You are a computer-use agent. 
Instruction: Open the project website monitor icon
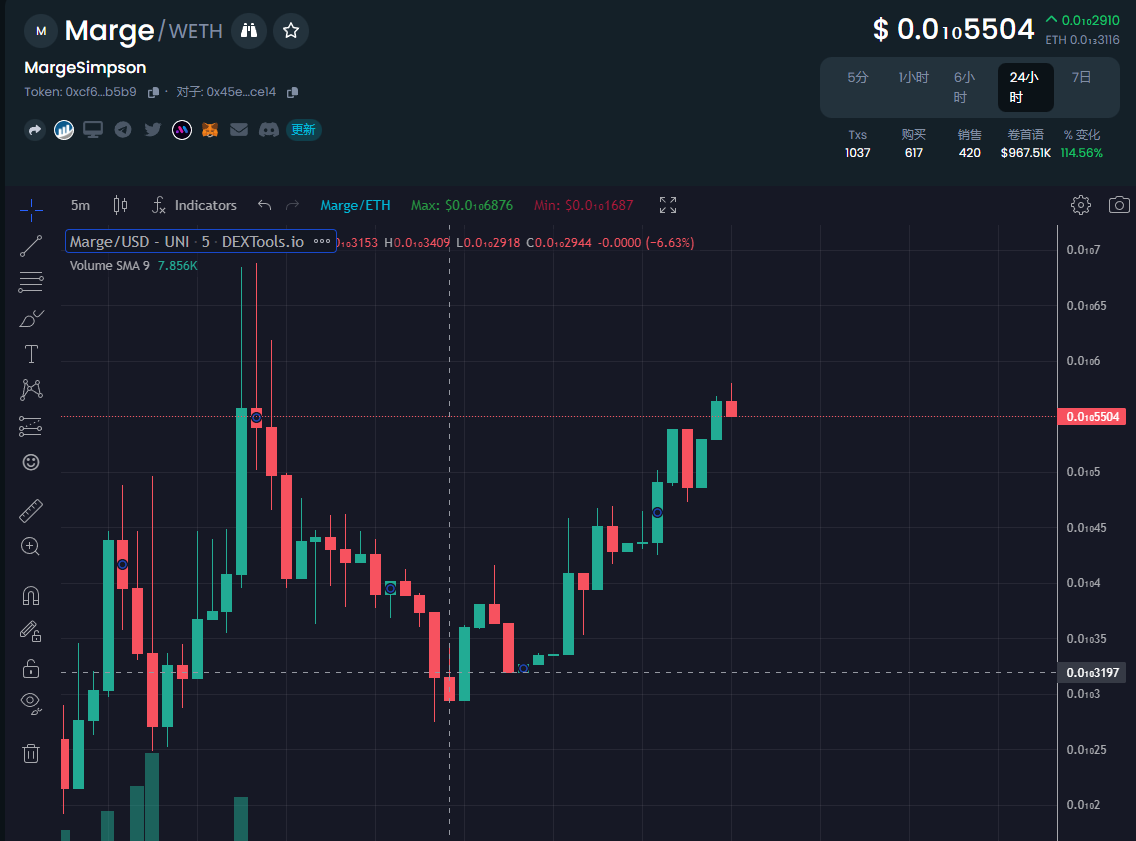pos(93,130)
